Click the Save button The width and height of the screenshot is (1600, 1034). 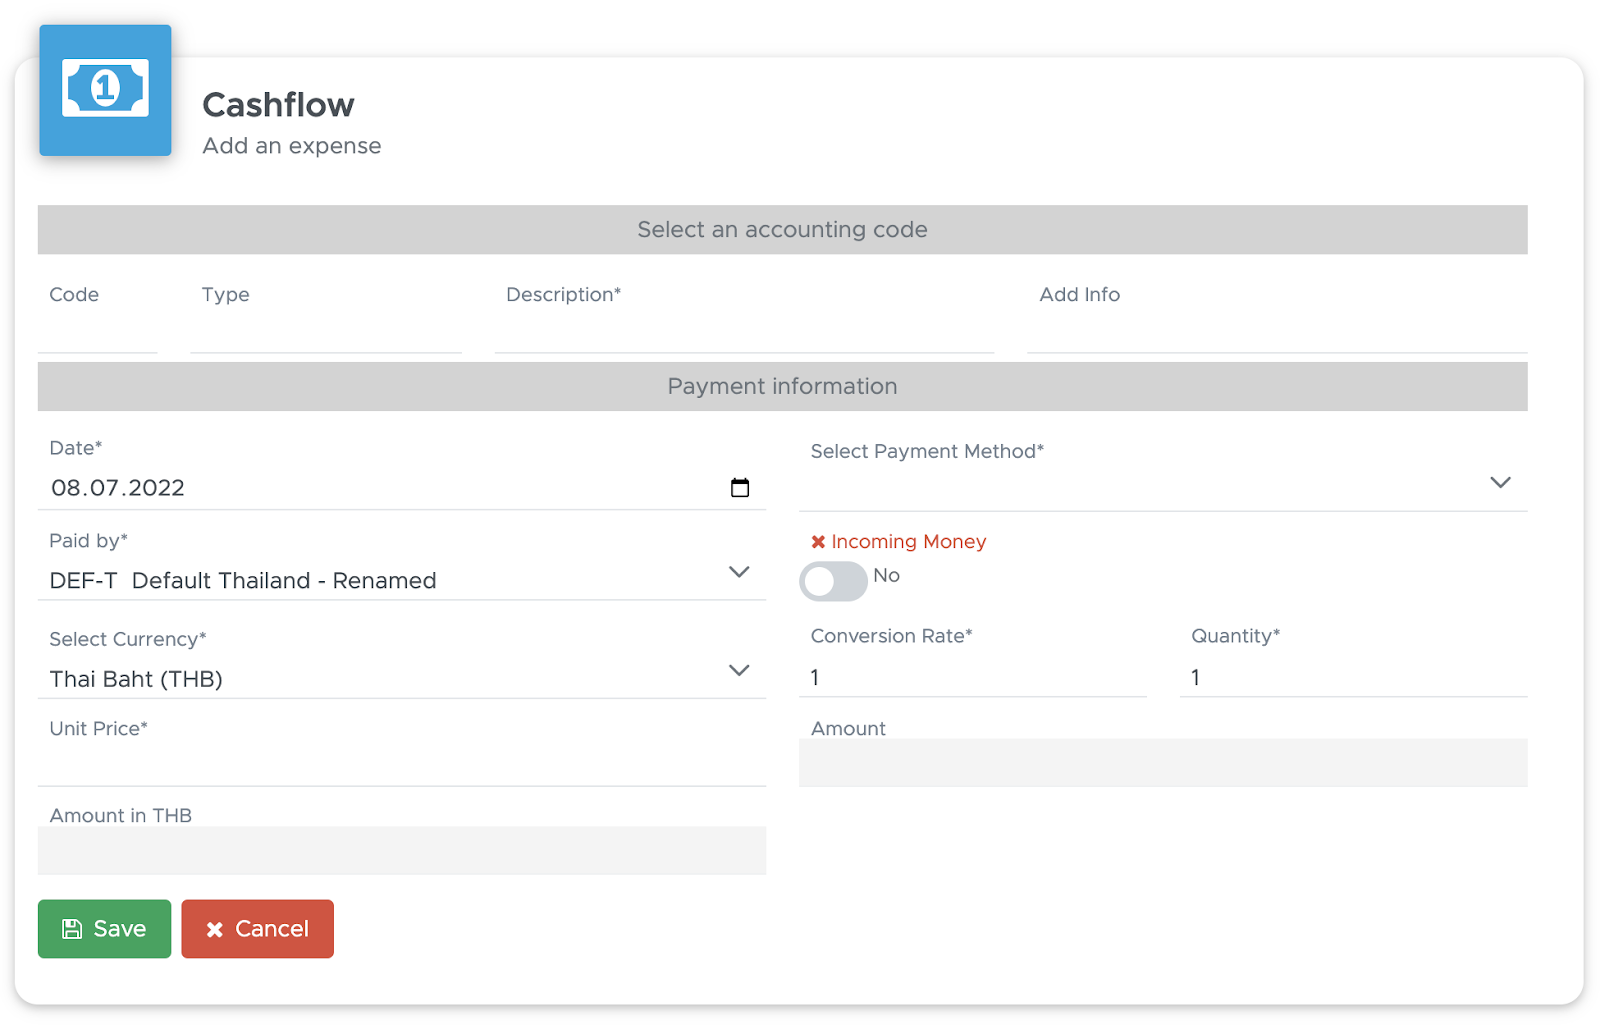coord(105,929)
